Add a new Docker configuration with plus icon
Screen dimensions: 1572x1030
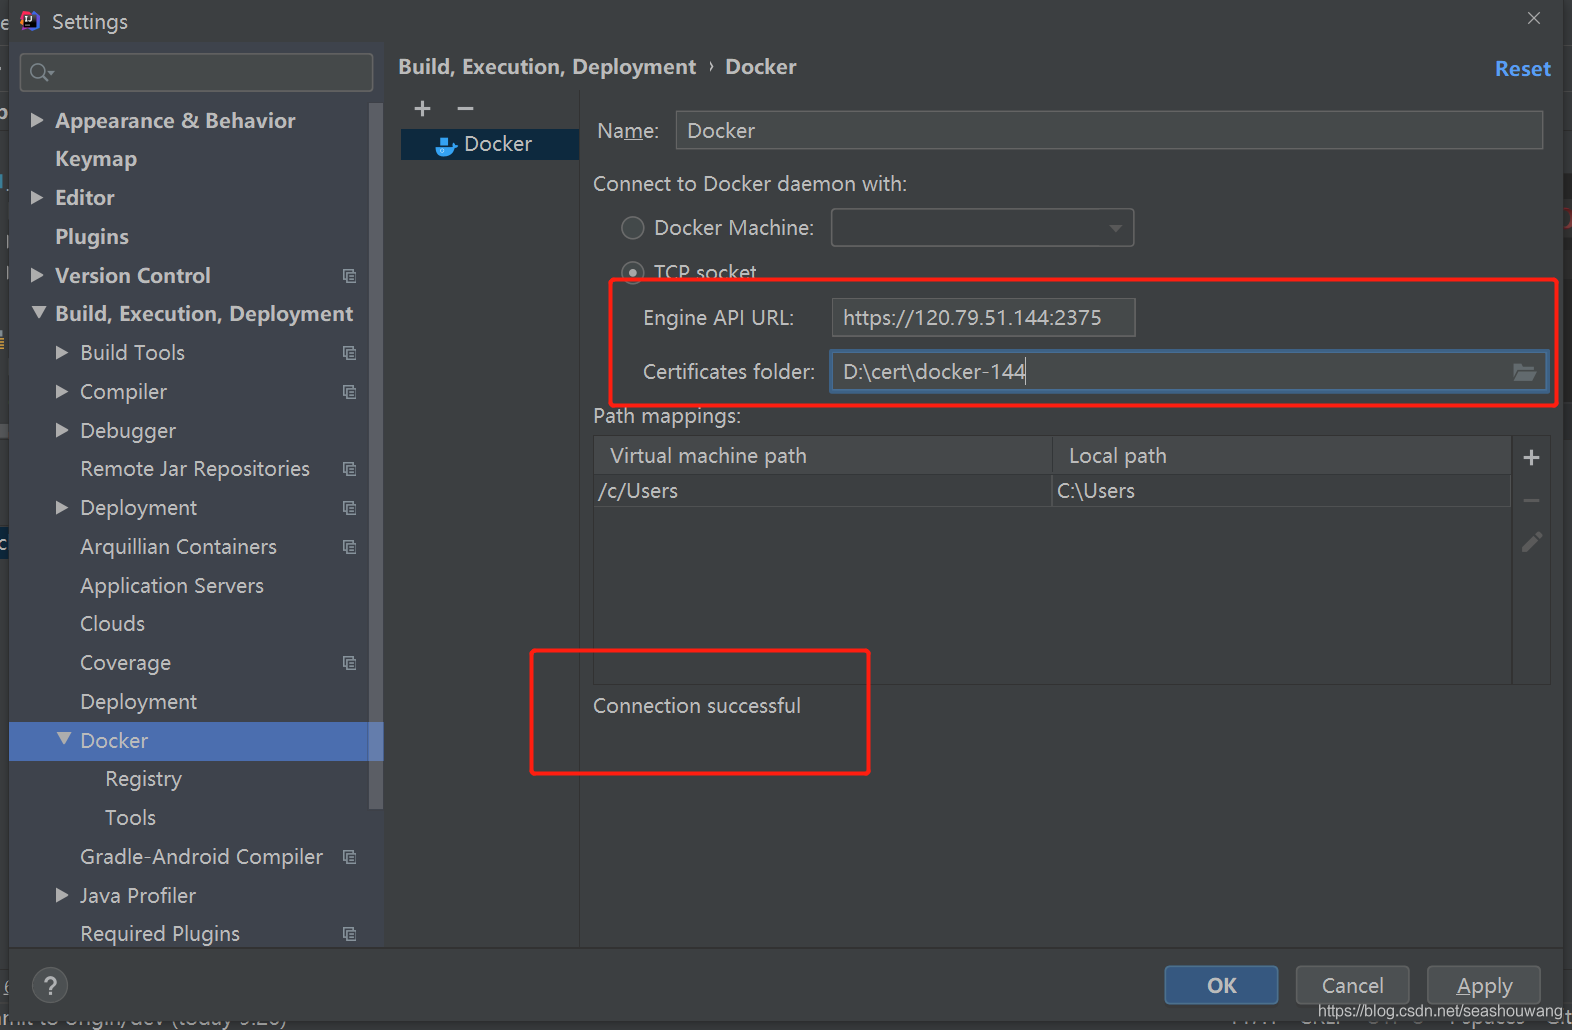[x=422, y=108]
